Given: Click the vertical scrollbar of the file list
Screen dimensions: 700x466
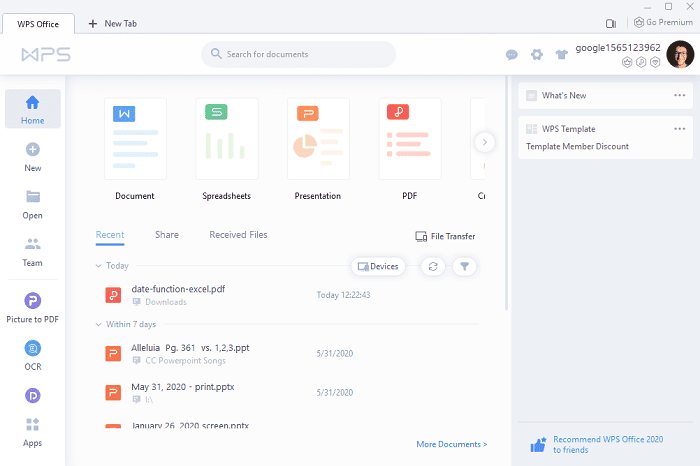Looking at the screenshot, I should 506,193.
